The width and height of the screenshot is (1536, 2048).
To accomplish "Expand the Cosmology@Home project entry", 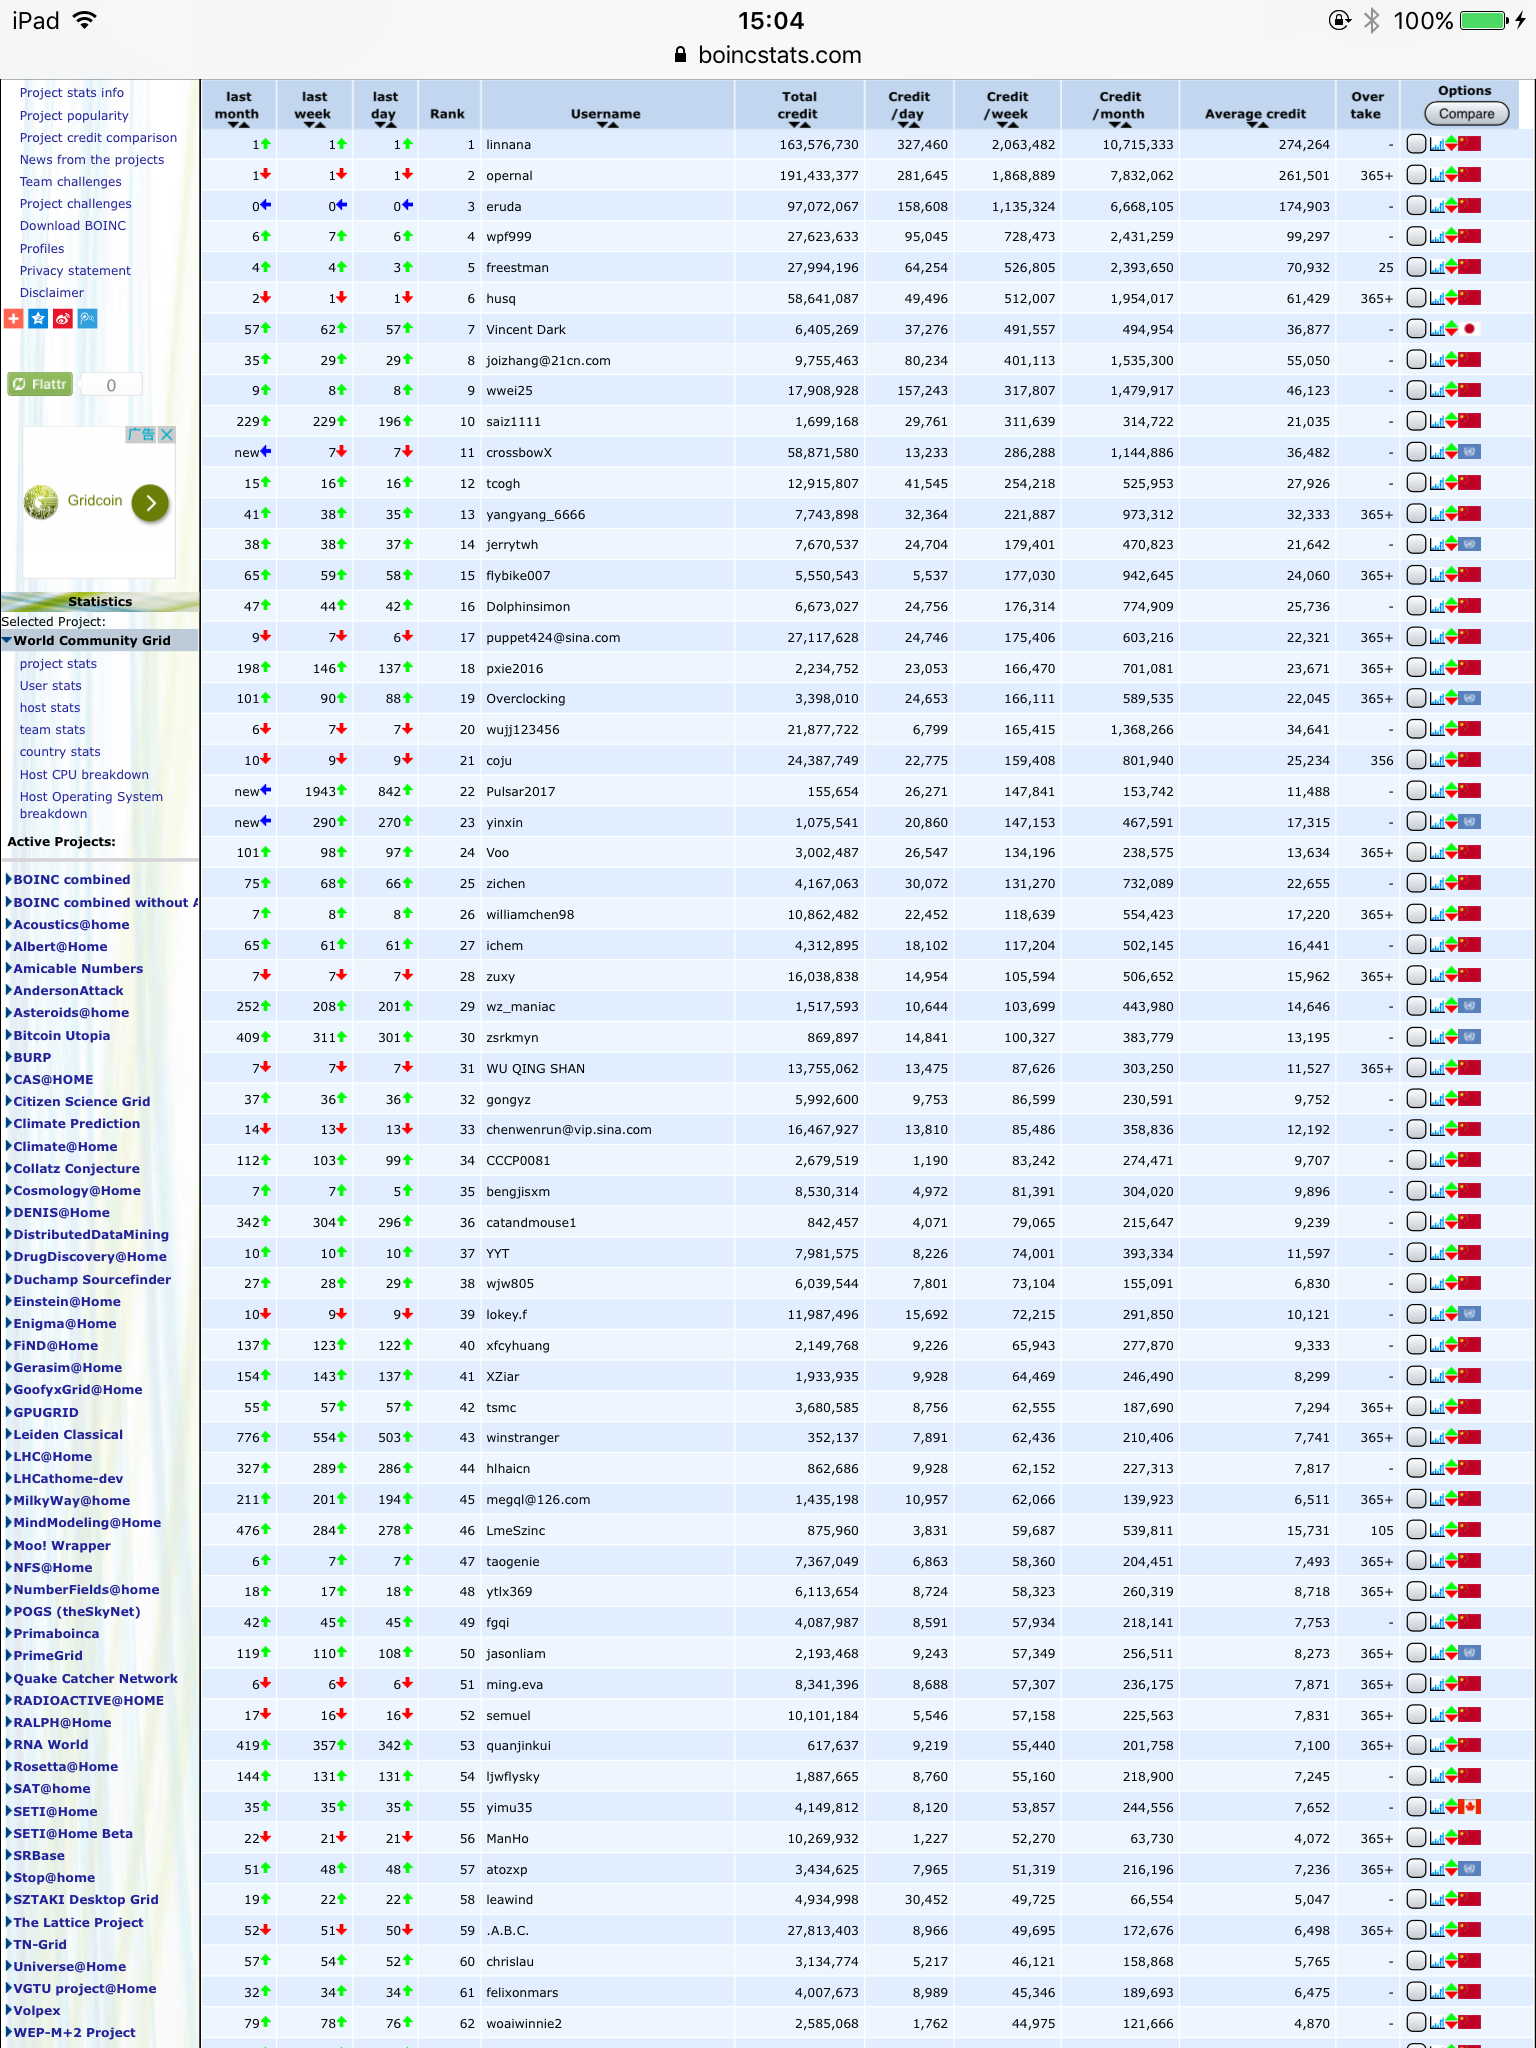I will [x=9, y=1190].
